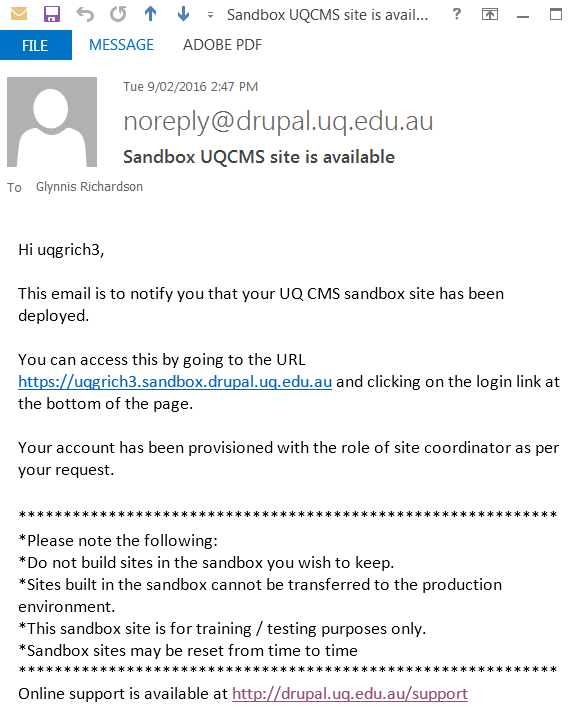Open the drupal.uq.edu.au/support link
576x717 pixels.
click(350, 694)
